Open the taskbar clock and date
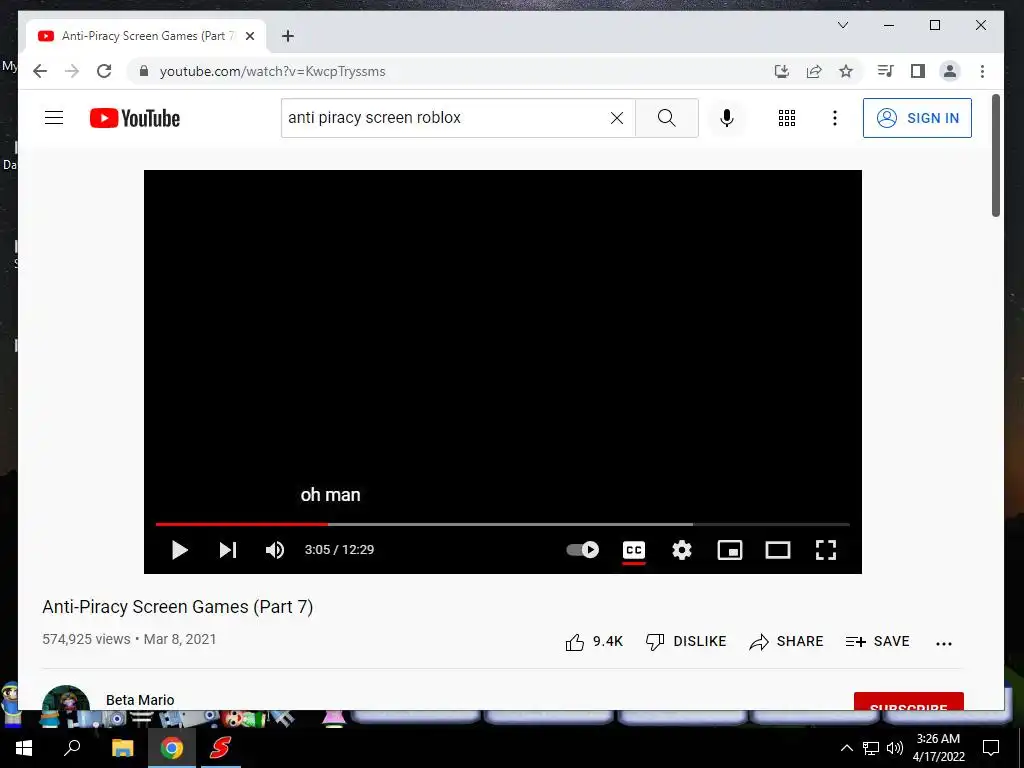The height and width of the screenshot is (768, 1024). [938, 748]
